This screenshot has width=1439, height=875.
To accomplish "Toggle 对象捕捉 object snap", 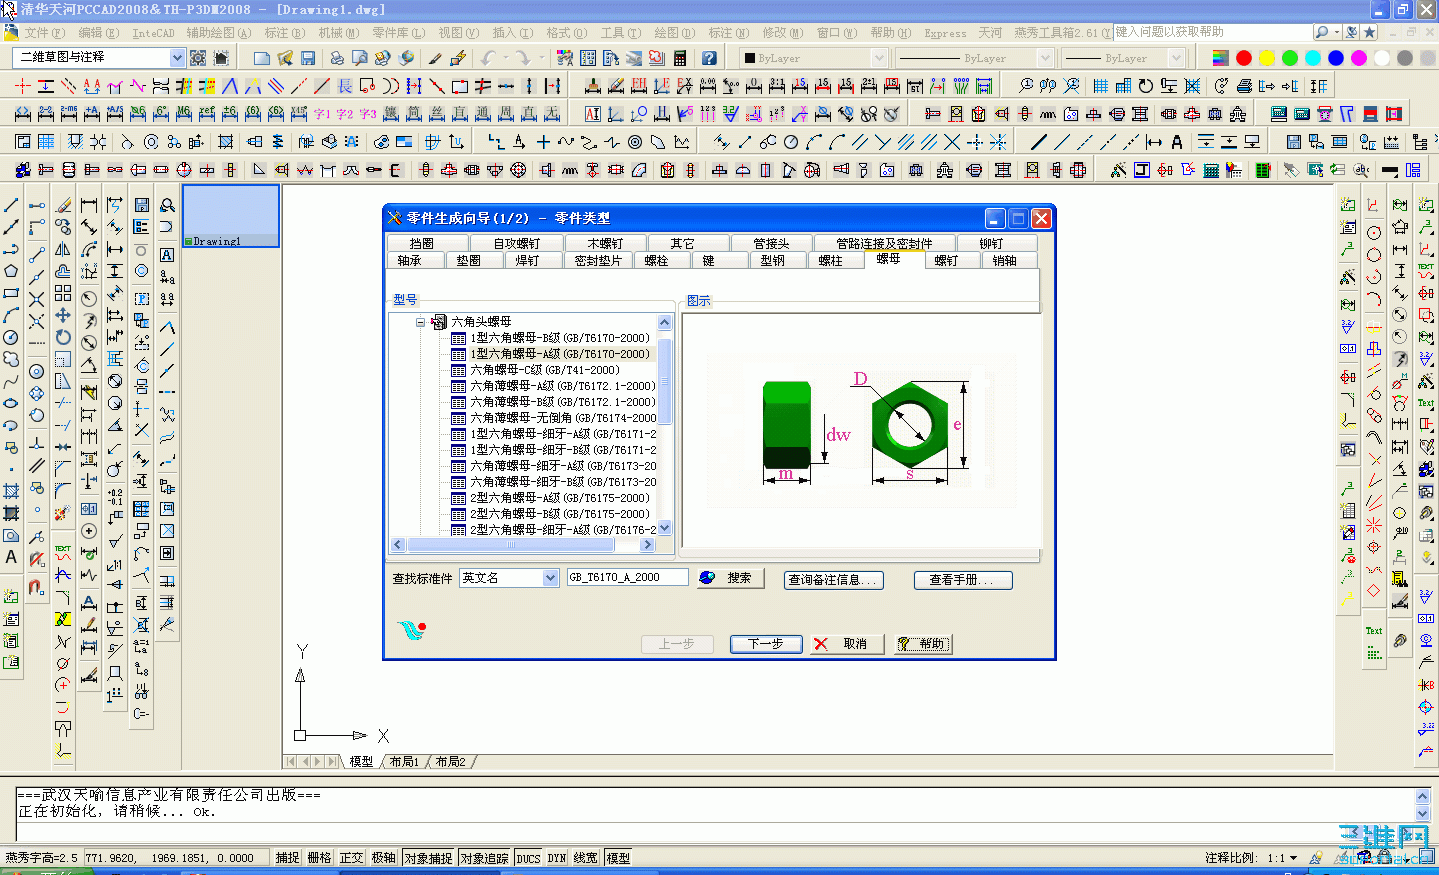I will point(428,858).
